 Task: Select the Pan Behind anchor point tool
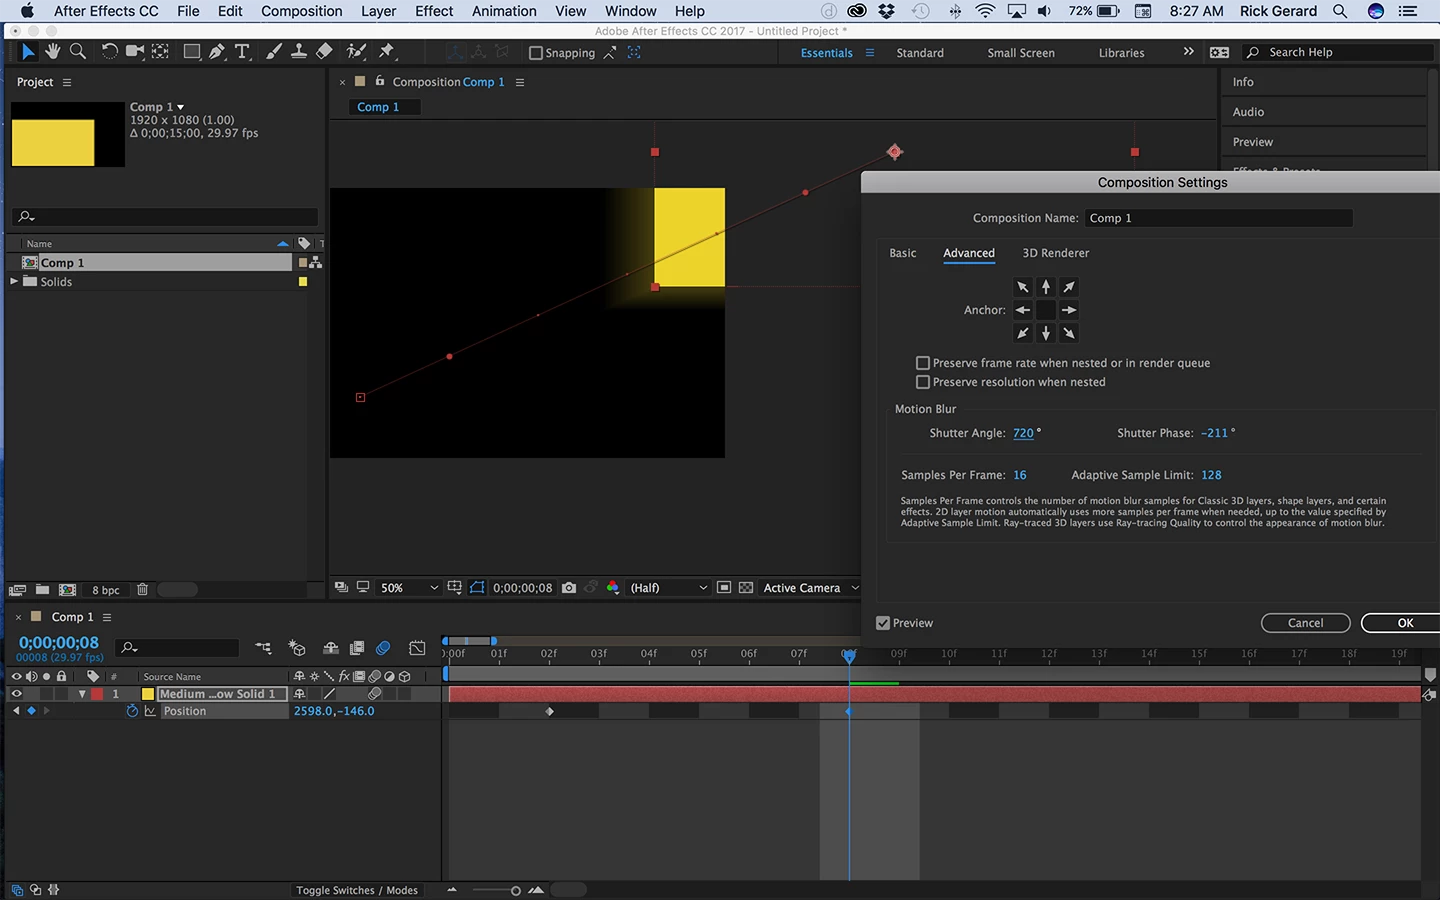tap(160, 52)
